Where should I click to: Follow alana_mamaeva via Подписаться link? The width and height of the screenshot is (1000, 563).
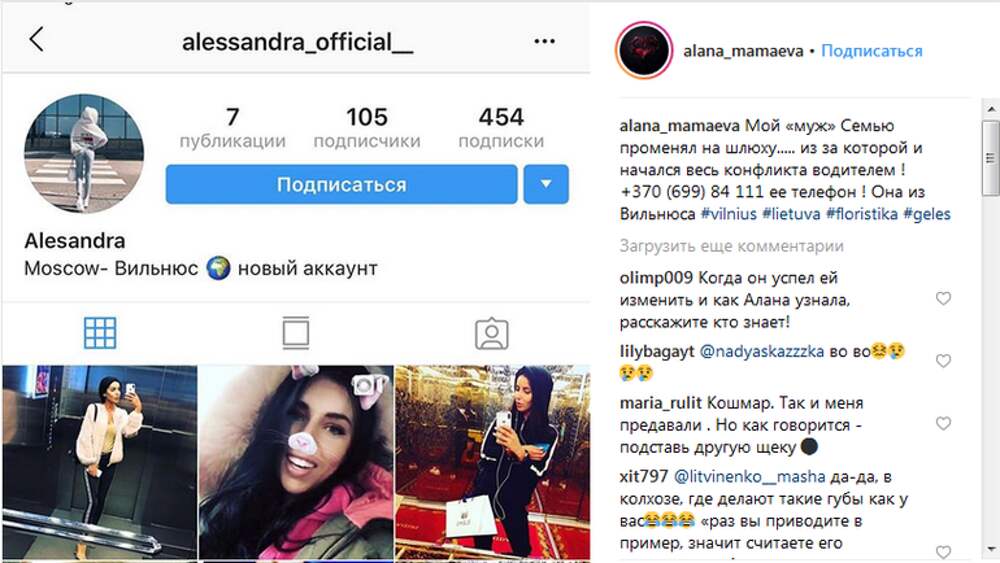point(871,51)
